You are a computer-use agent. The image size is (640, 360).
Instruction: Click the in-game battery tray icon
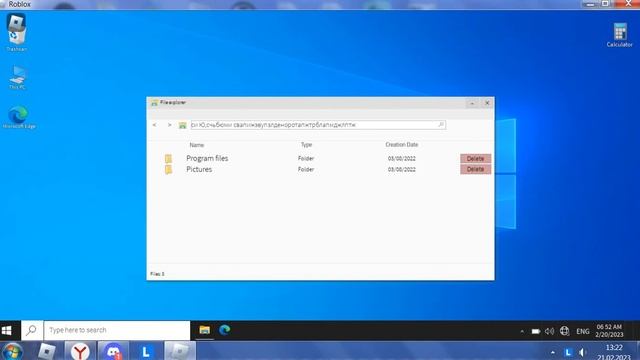pos(536,331)
